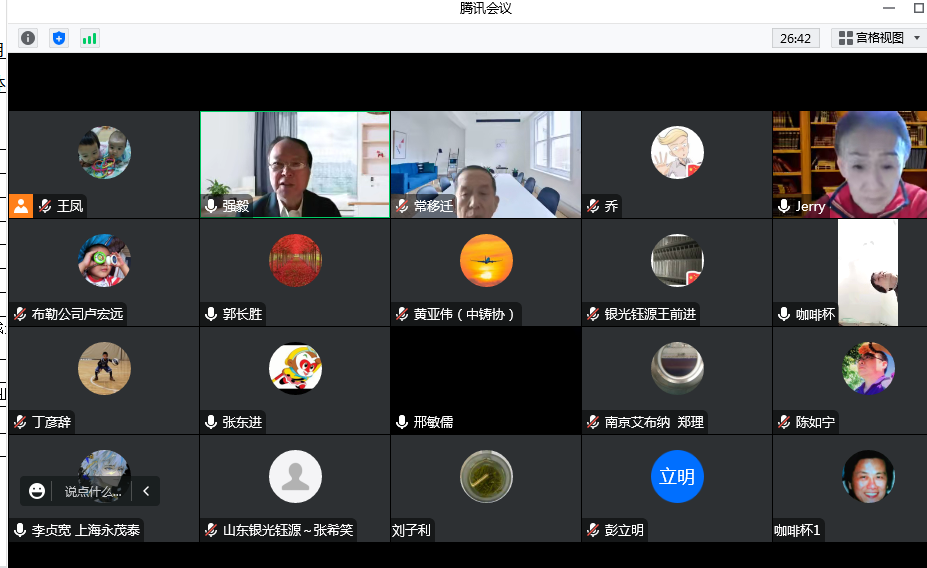Click microphone icon next to 咖啡杯
Screen dimensions: 927x568
point(784,314)
